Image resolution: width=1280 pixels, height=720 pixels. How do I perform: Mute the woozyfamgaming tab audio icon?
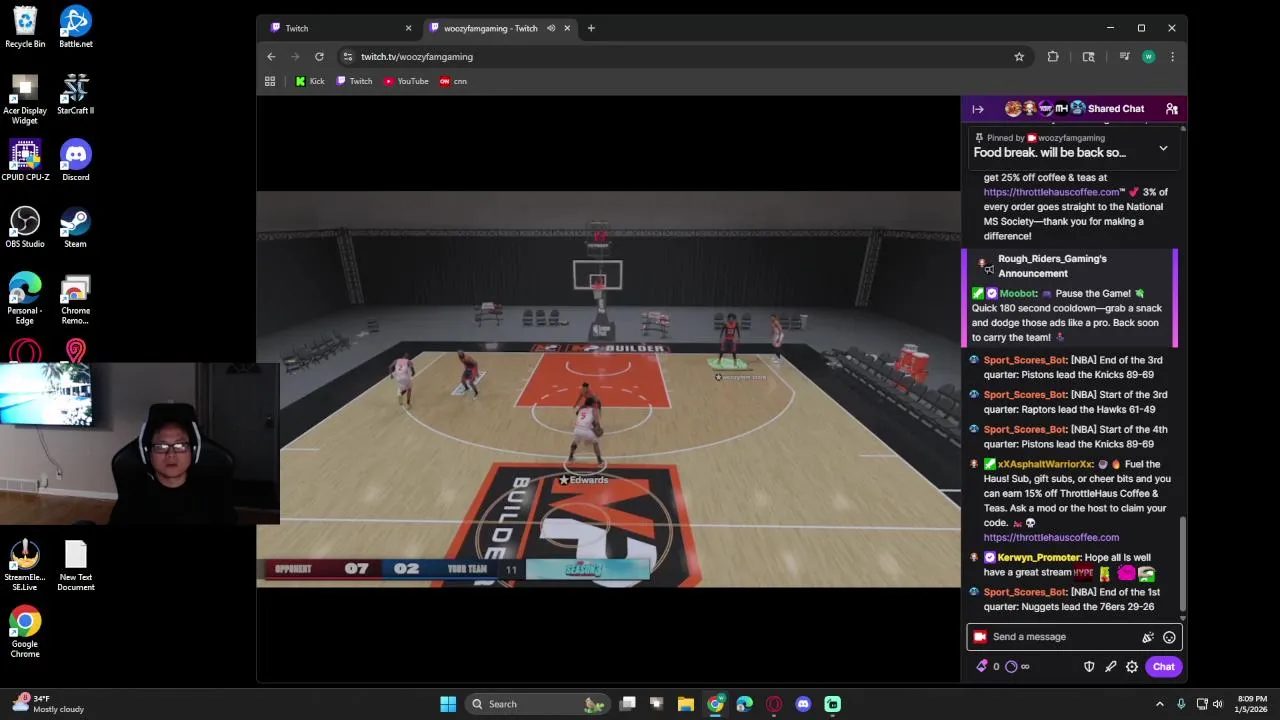coord(550,28)
